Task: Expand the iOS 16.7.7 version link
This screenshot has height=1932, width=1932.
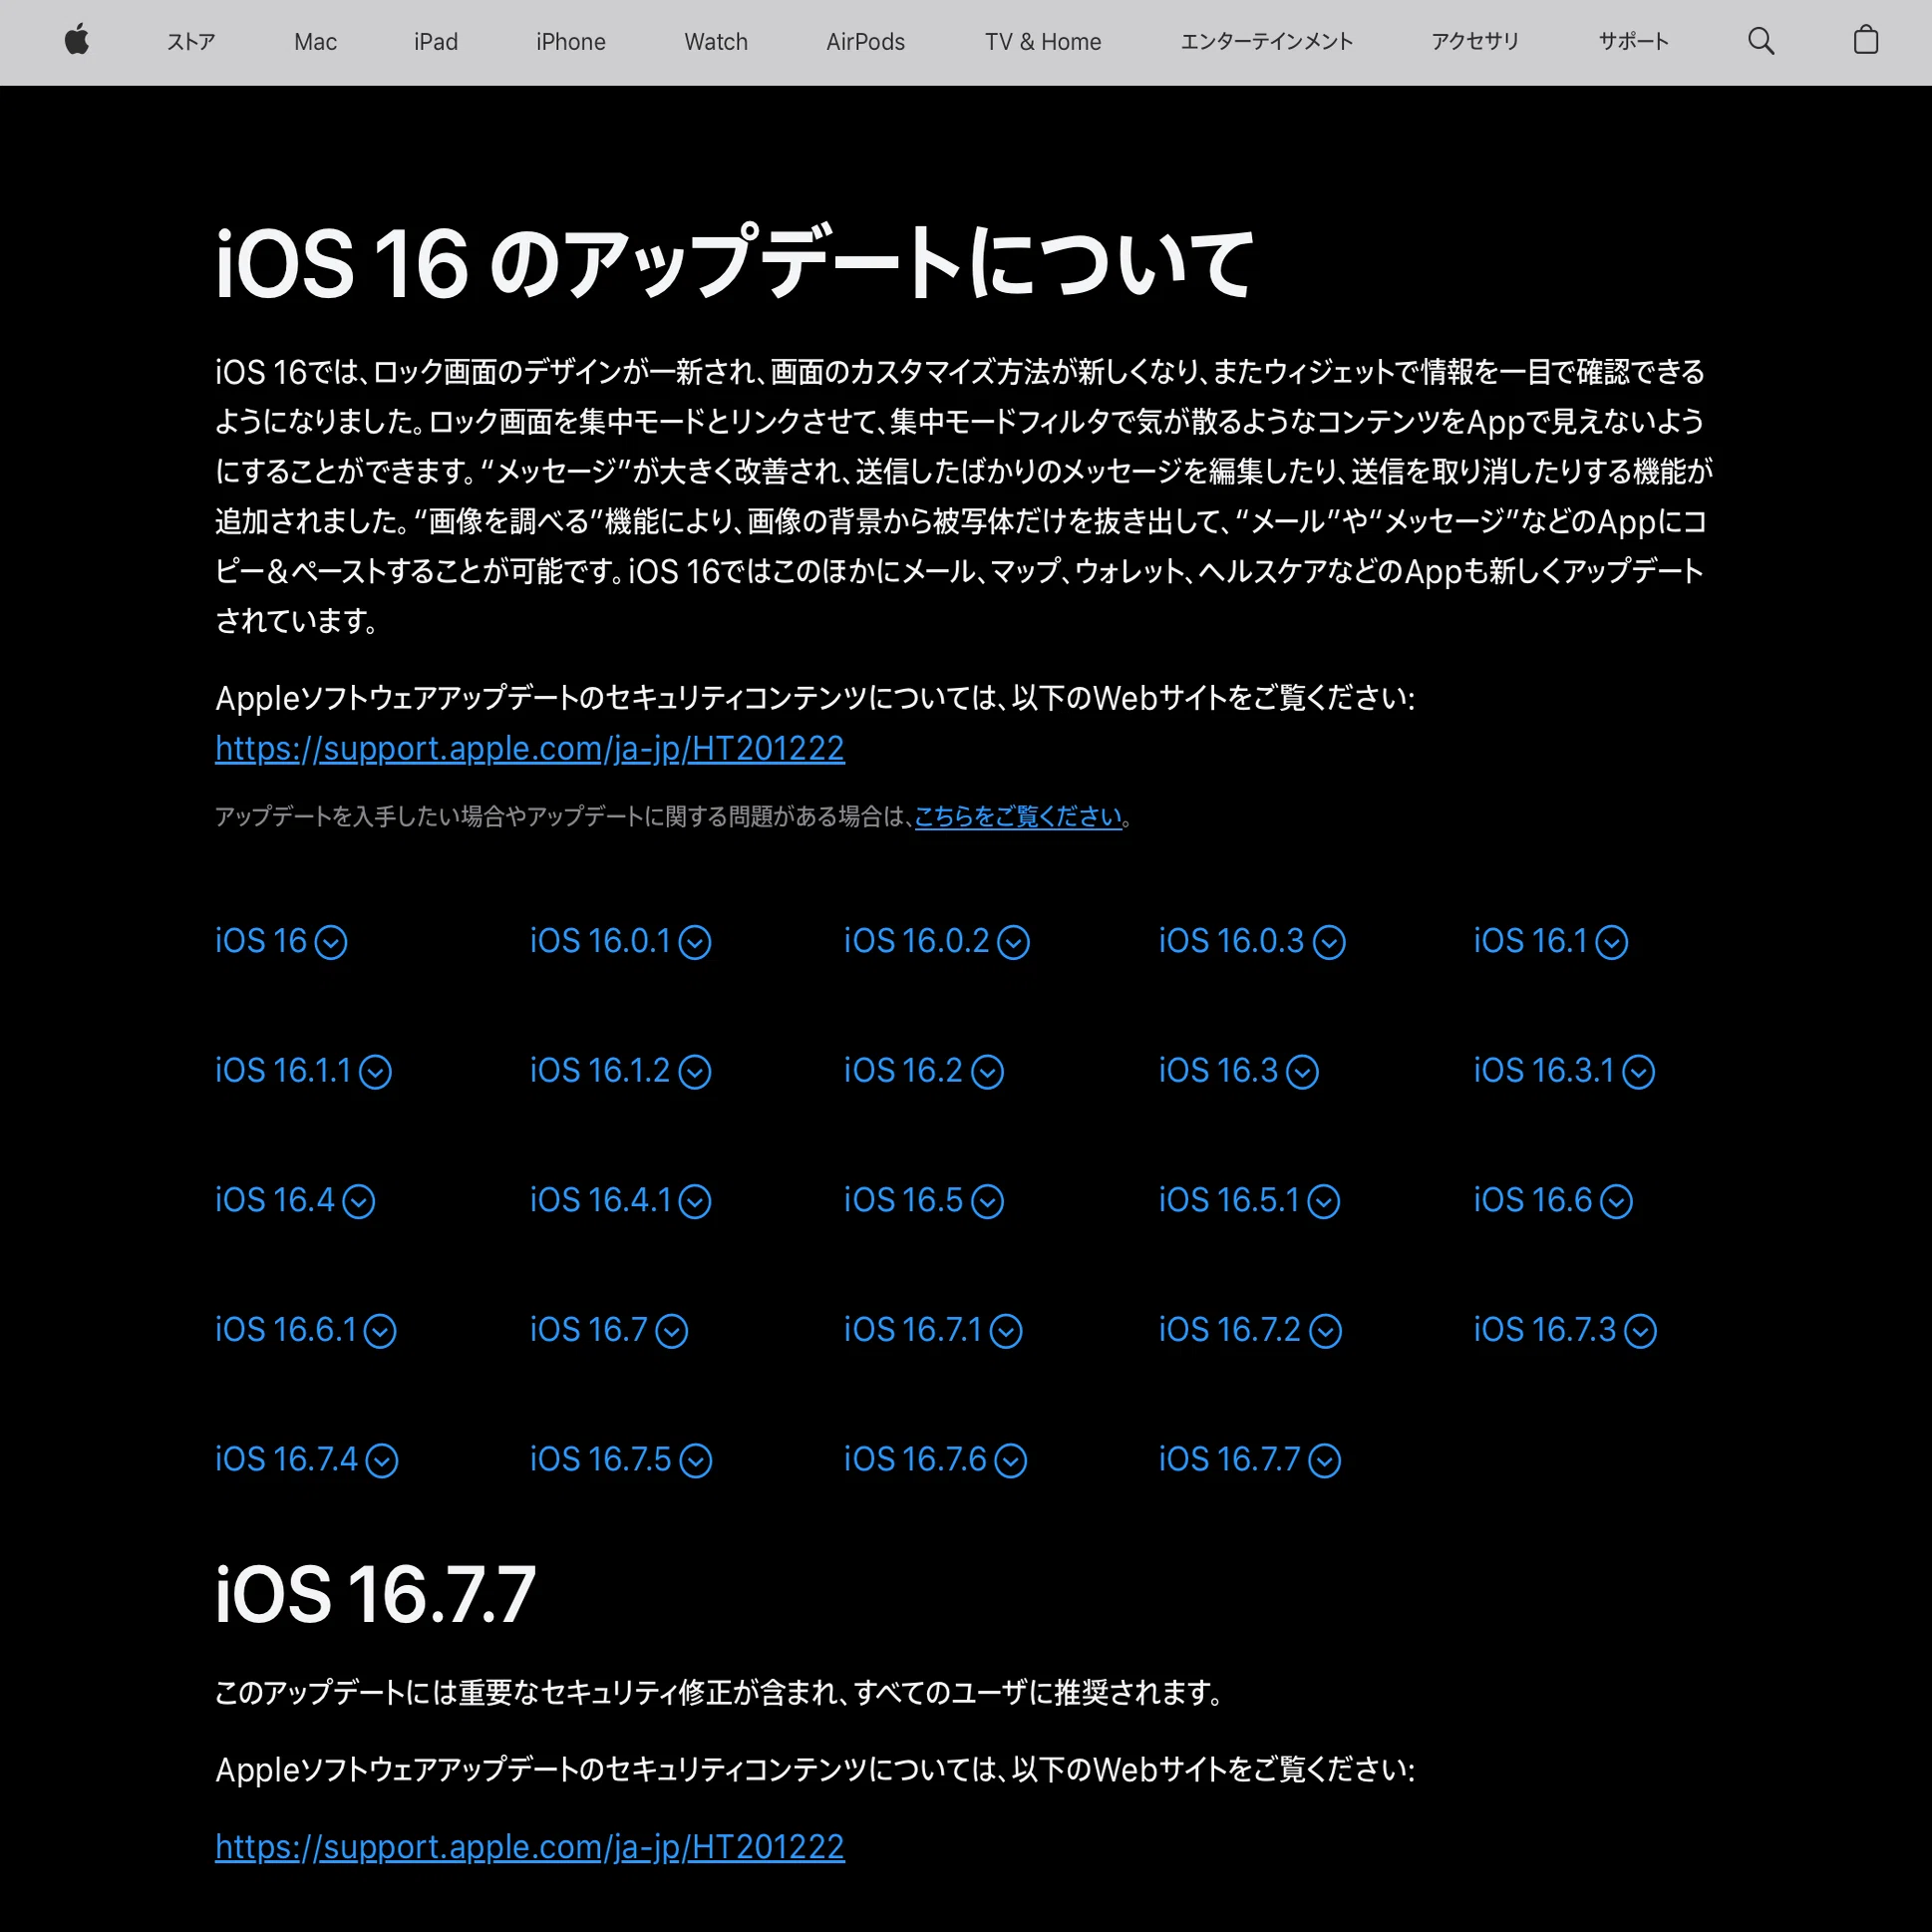Action: pyautogui.click(x=1250, y=1460)
